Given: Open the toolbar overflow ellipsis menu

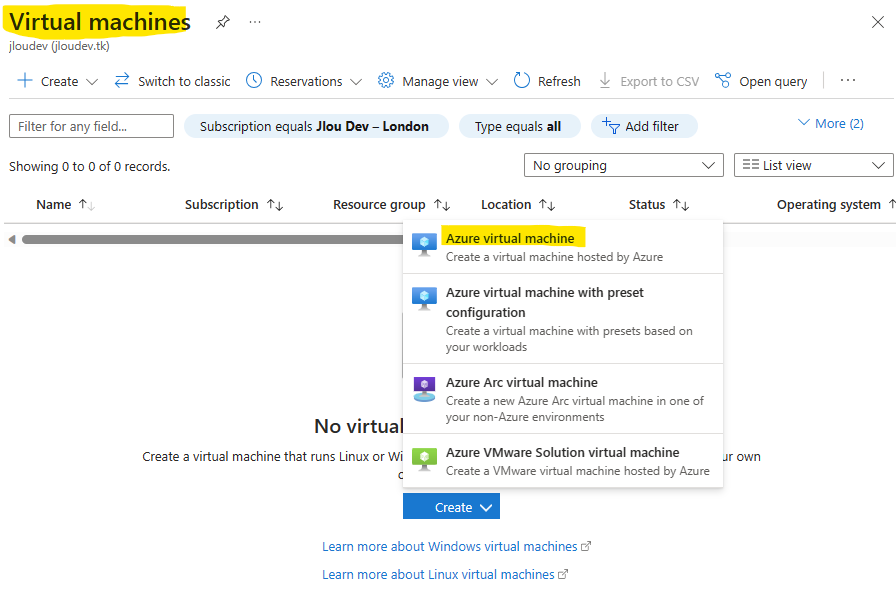Looking at the screenshot, I should 848,81.
